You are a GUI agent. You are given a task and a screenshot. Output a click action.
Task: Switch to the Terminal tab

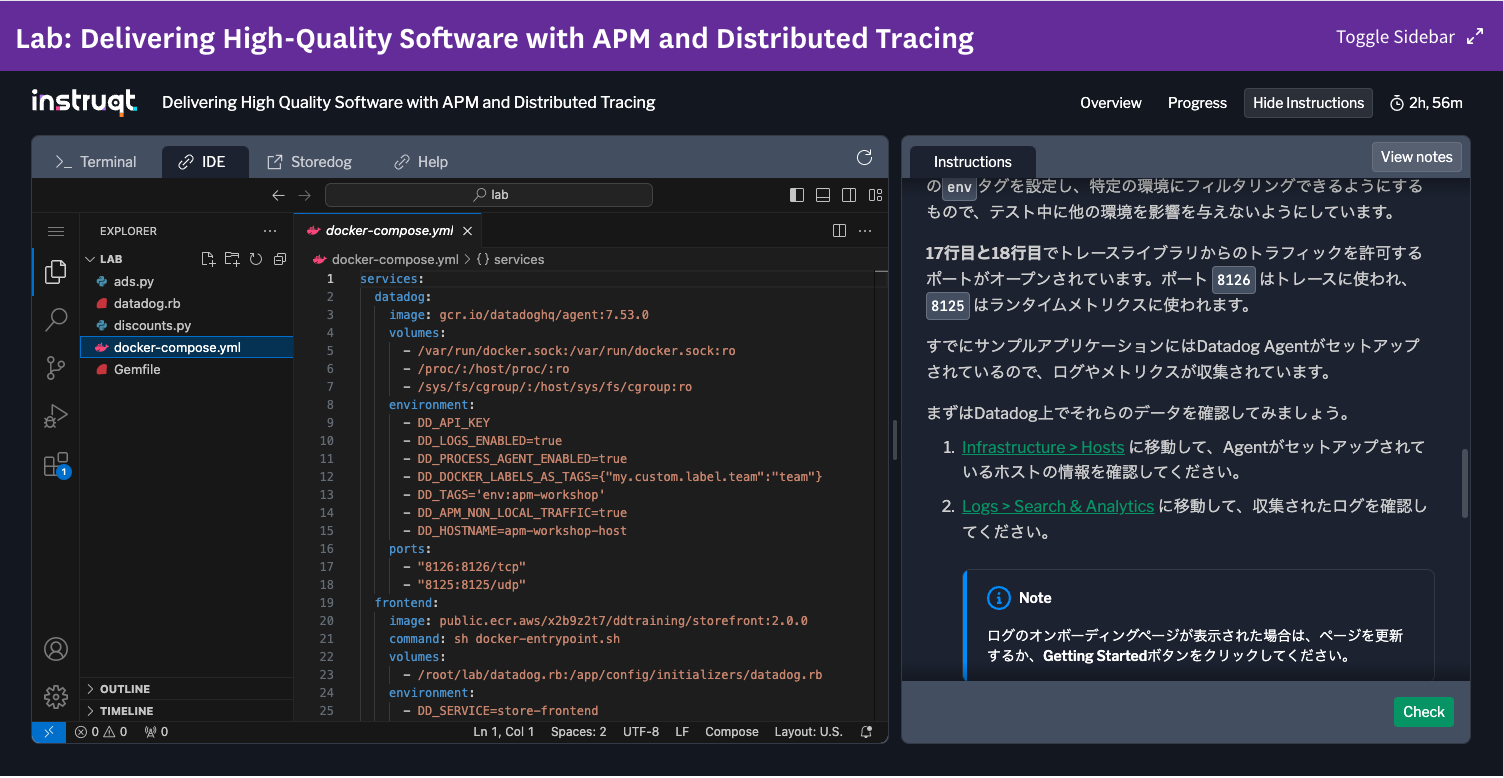96,162
